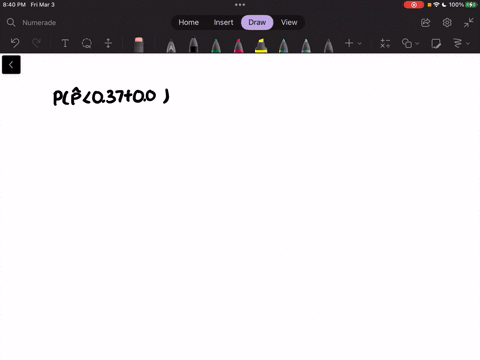Undo the last stroke
Screen dimensions: 480x360
15,43
